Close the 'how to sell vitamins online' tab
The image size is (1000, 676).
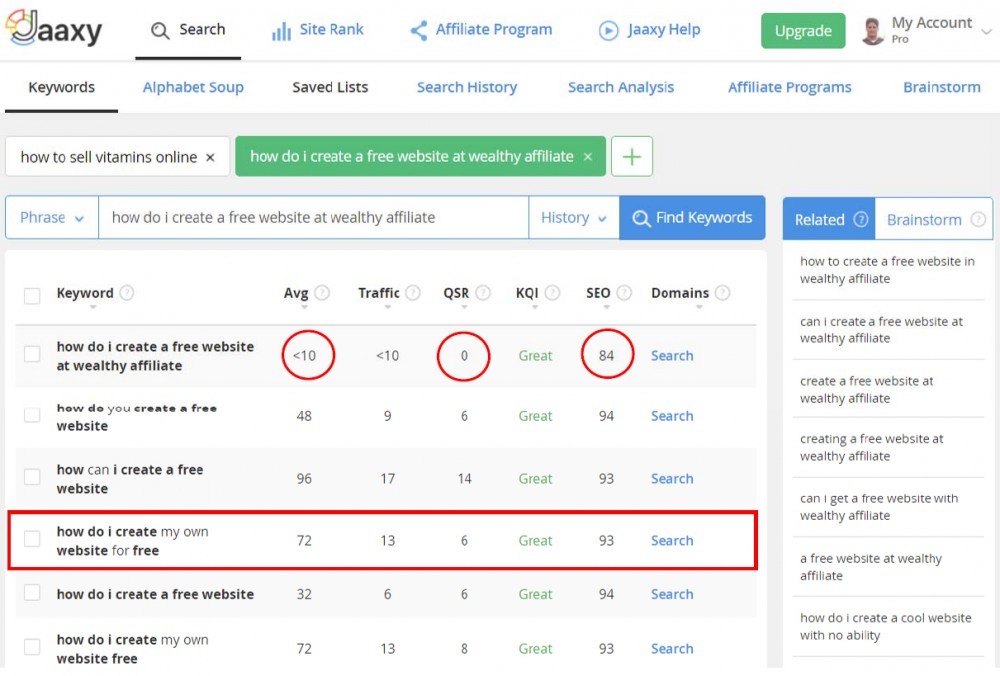(210, 158)
